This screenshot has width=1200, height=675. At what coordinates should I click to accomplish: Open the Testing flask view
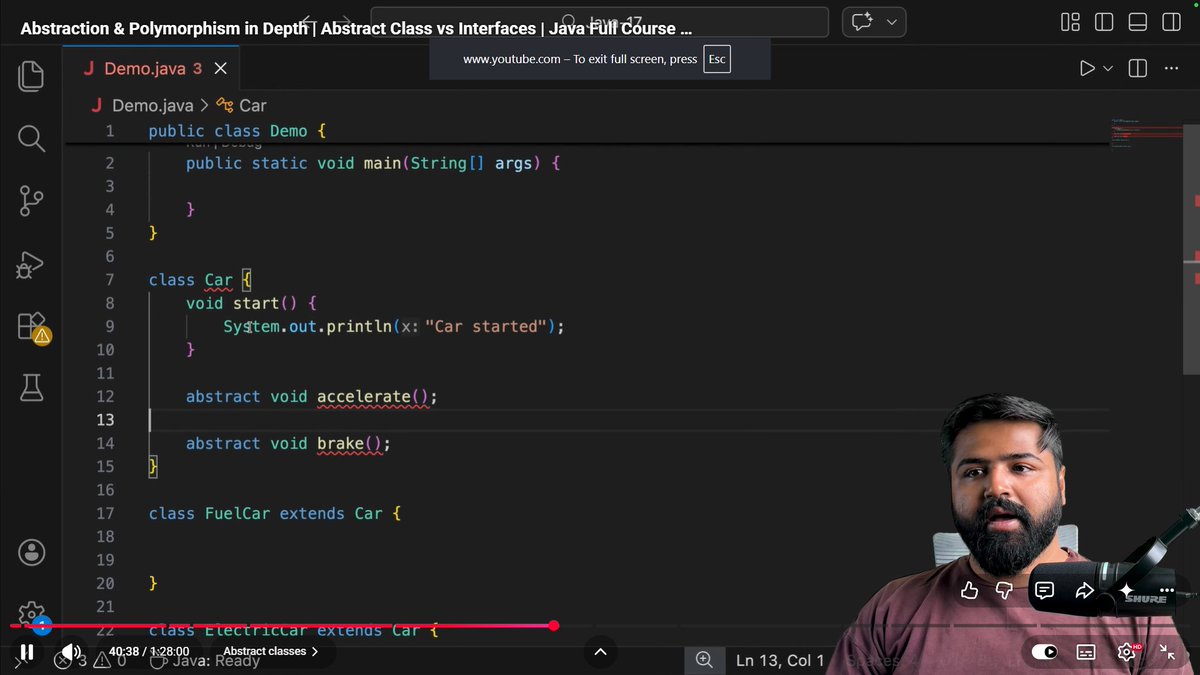pyautogui.click(x=31, y=389)
